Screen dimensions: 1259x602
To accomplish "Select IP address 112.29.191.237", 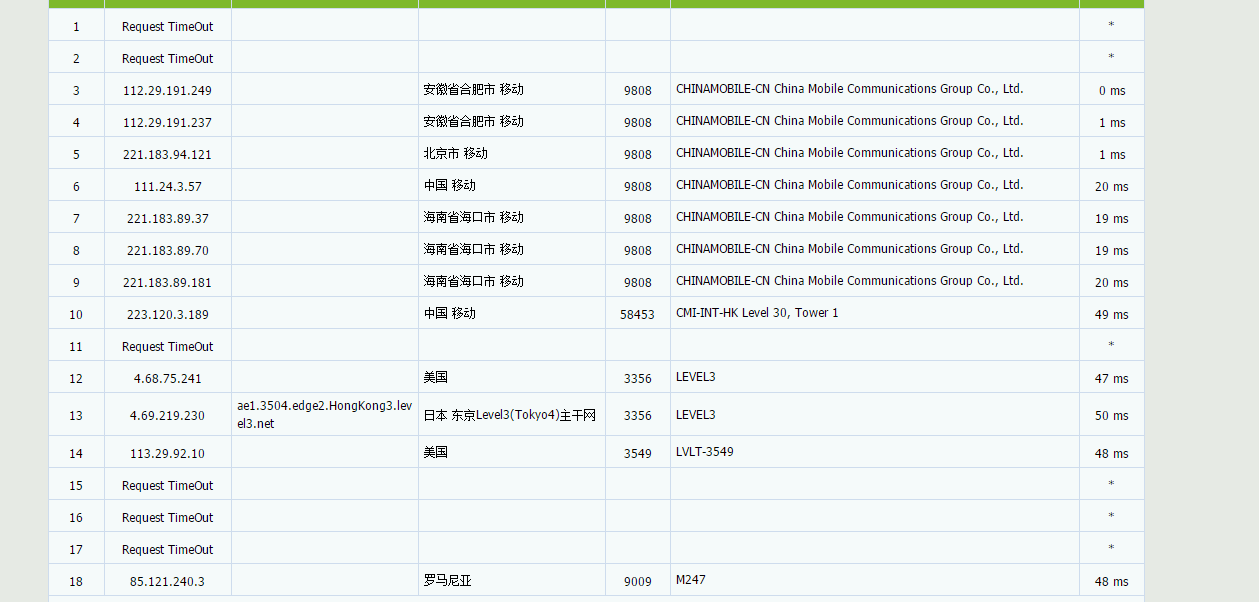I will [167, 122].
